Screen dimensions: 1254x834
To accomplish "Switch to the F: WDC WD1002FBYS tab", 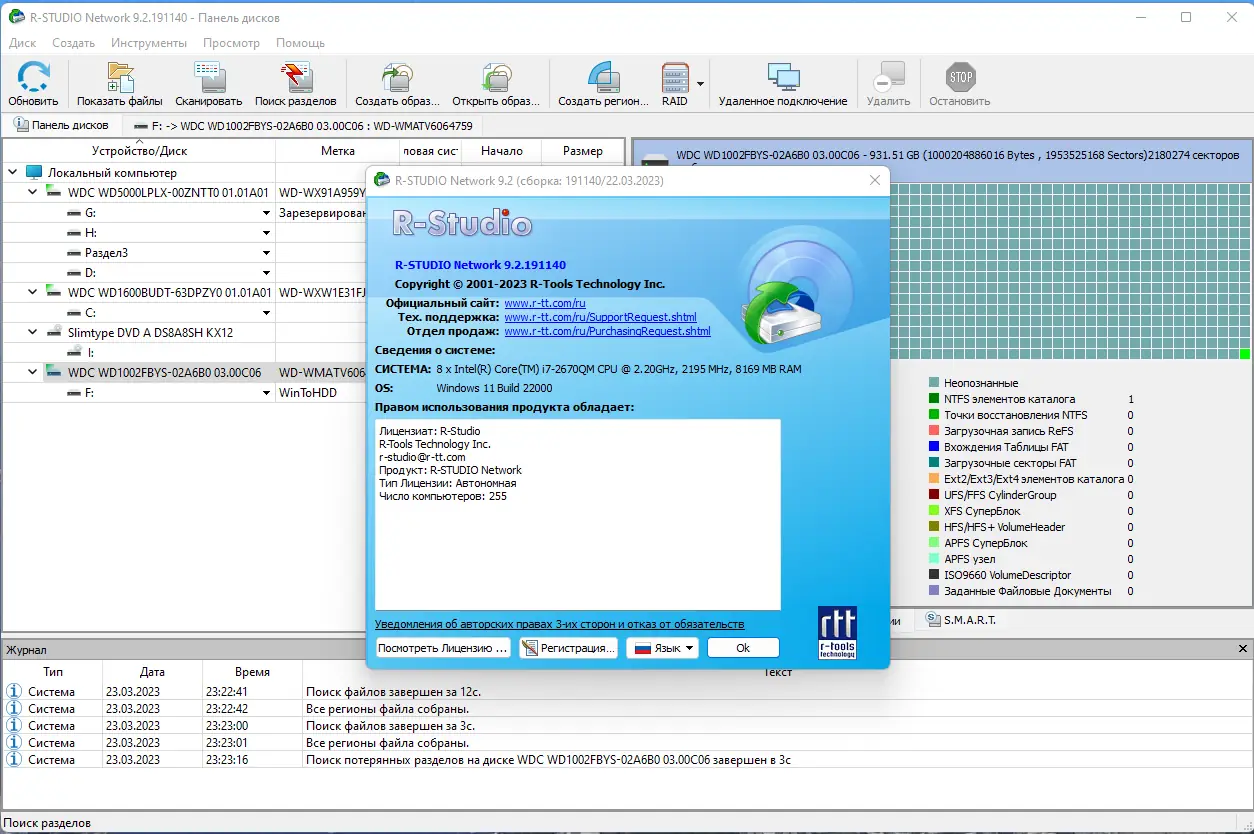I will pyautogui.click(x=304, y=126).
